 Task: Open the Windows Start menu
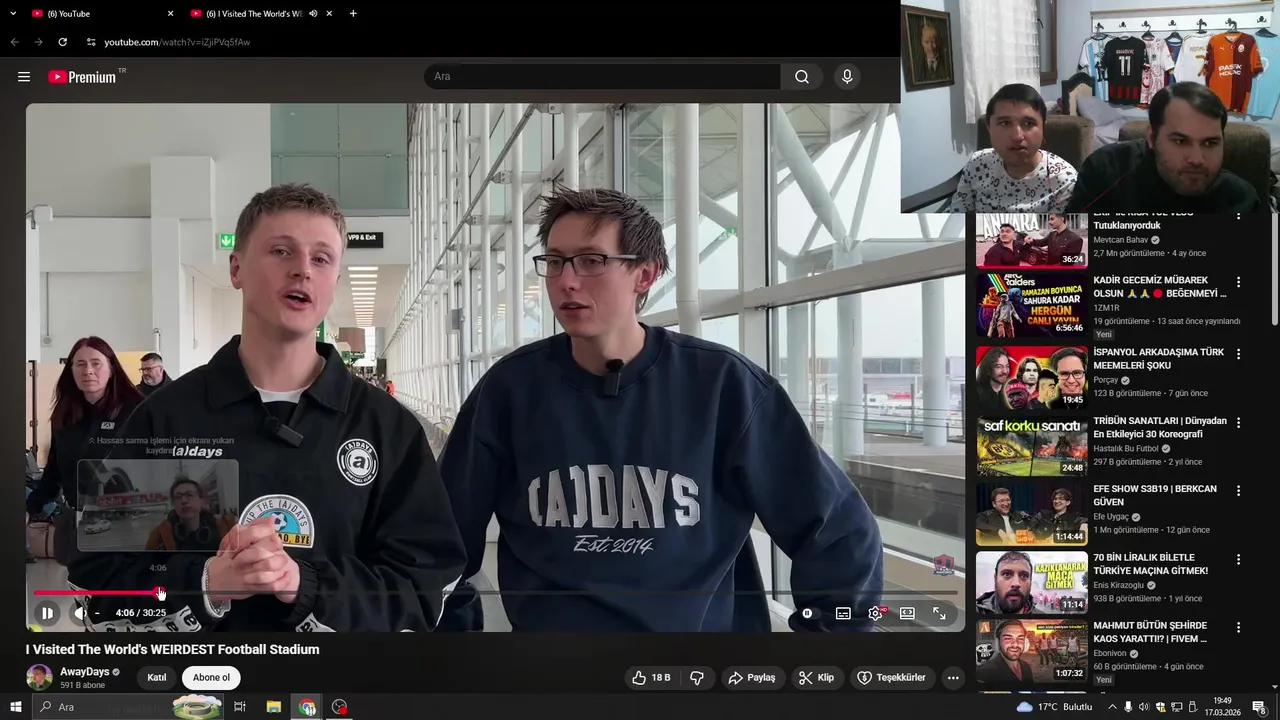click(x=15, y=707)
